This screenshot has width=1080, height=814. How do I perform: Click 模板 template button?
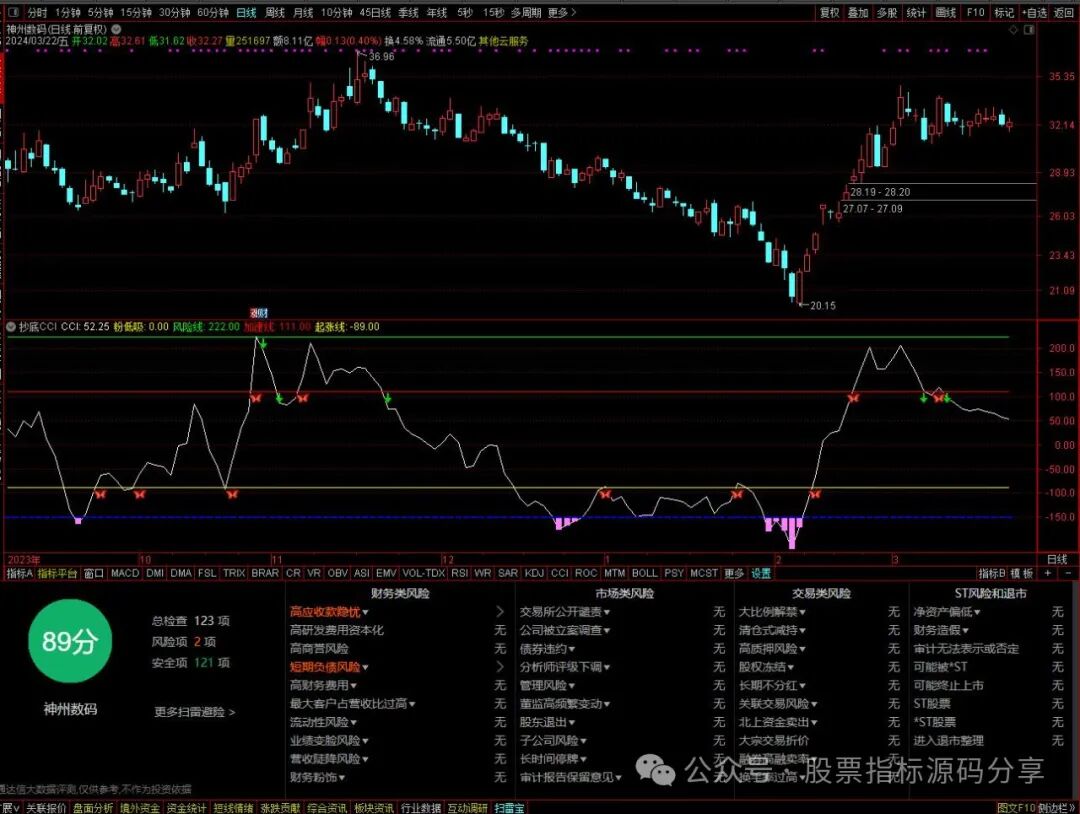click(x=1023, y=573)
